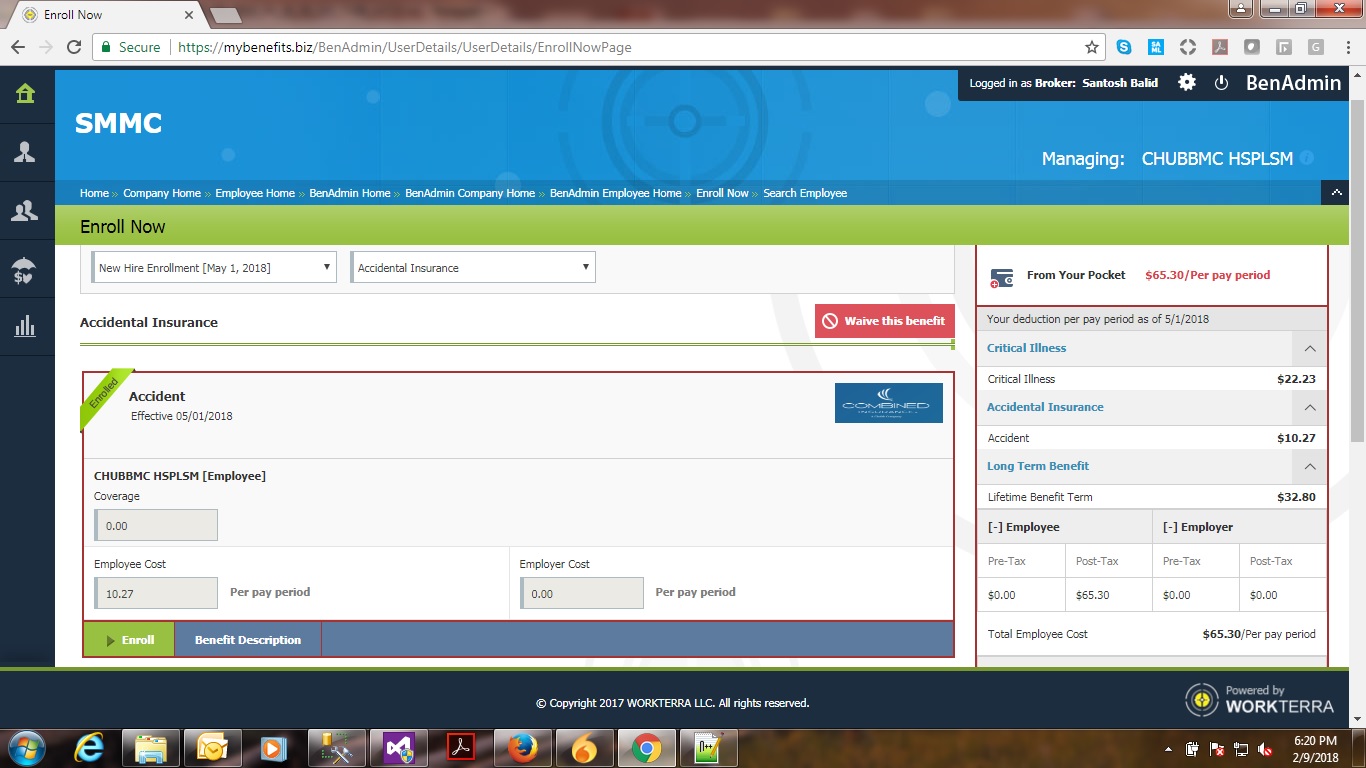Click the info icon beside CHUBBMC HSPLSM
The image size is (1366, 768).
pos(1307,158)
